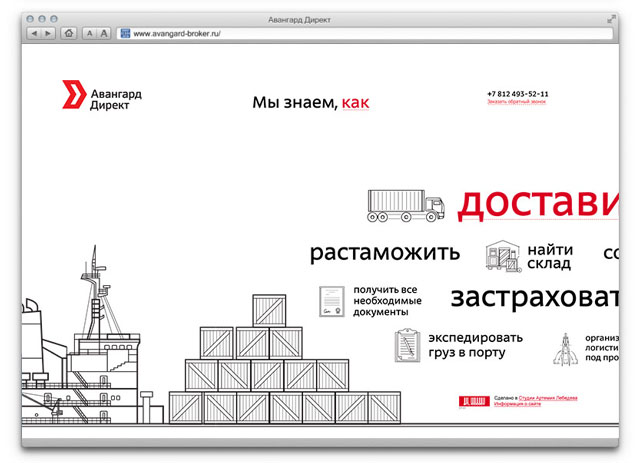This screenshot has height=463, width=640.
Task: Decrease page text size with small A
Action: [89, 33]
